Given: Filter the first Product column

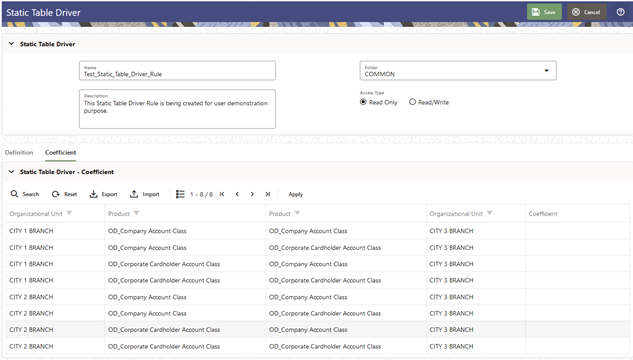Looking at the screenshot, I should click(136, 213).
